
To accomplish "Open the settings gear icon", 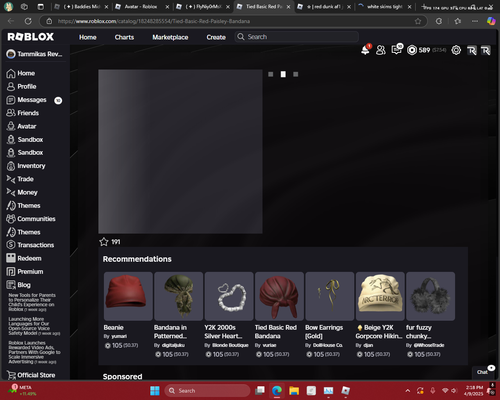I will pyautogui.click(x=456, y=50).
